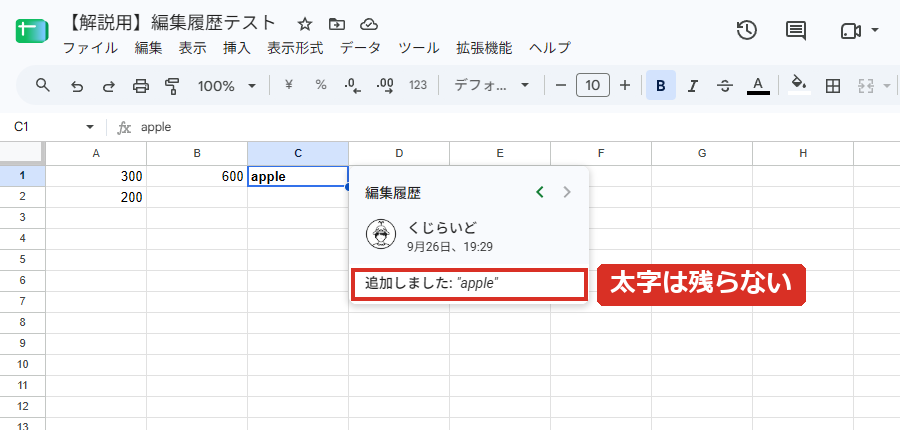Image resolution: width=900 pixels, height=430 pixels.
Task: Open version history clock icon
Action: [x=747, y=30]
